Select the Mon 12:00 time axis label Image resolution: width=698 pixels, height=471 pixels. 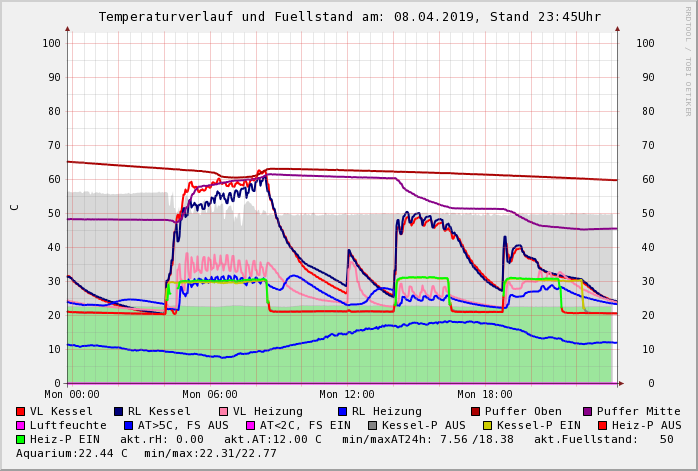tap(347, 395)
